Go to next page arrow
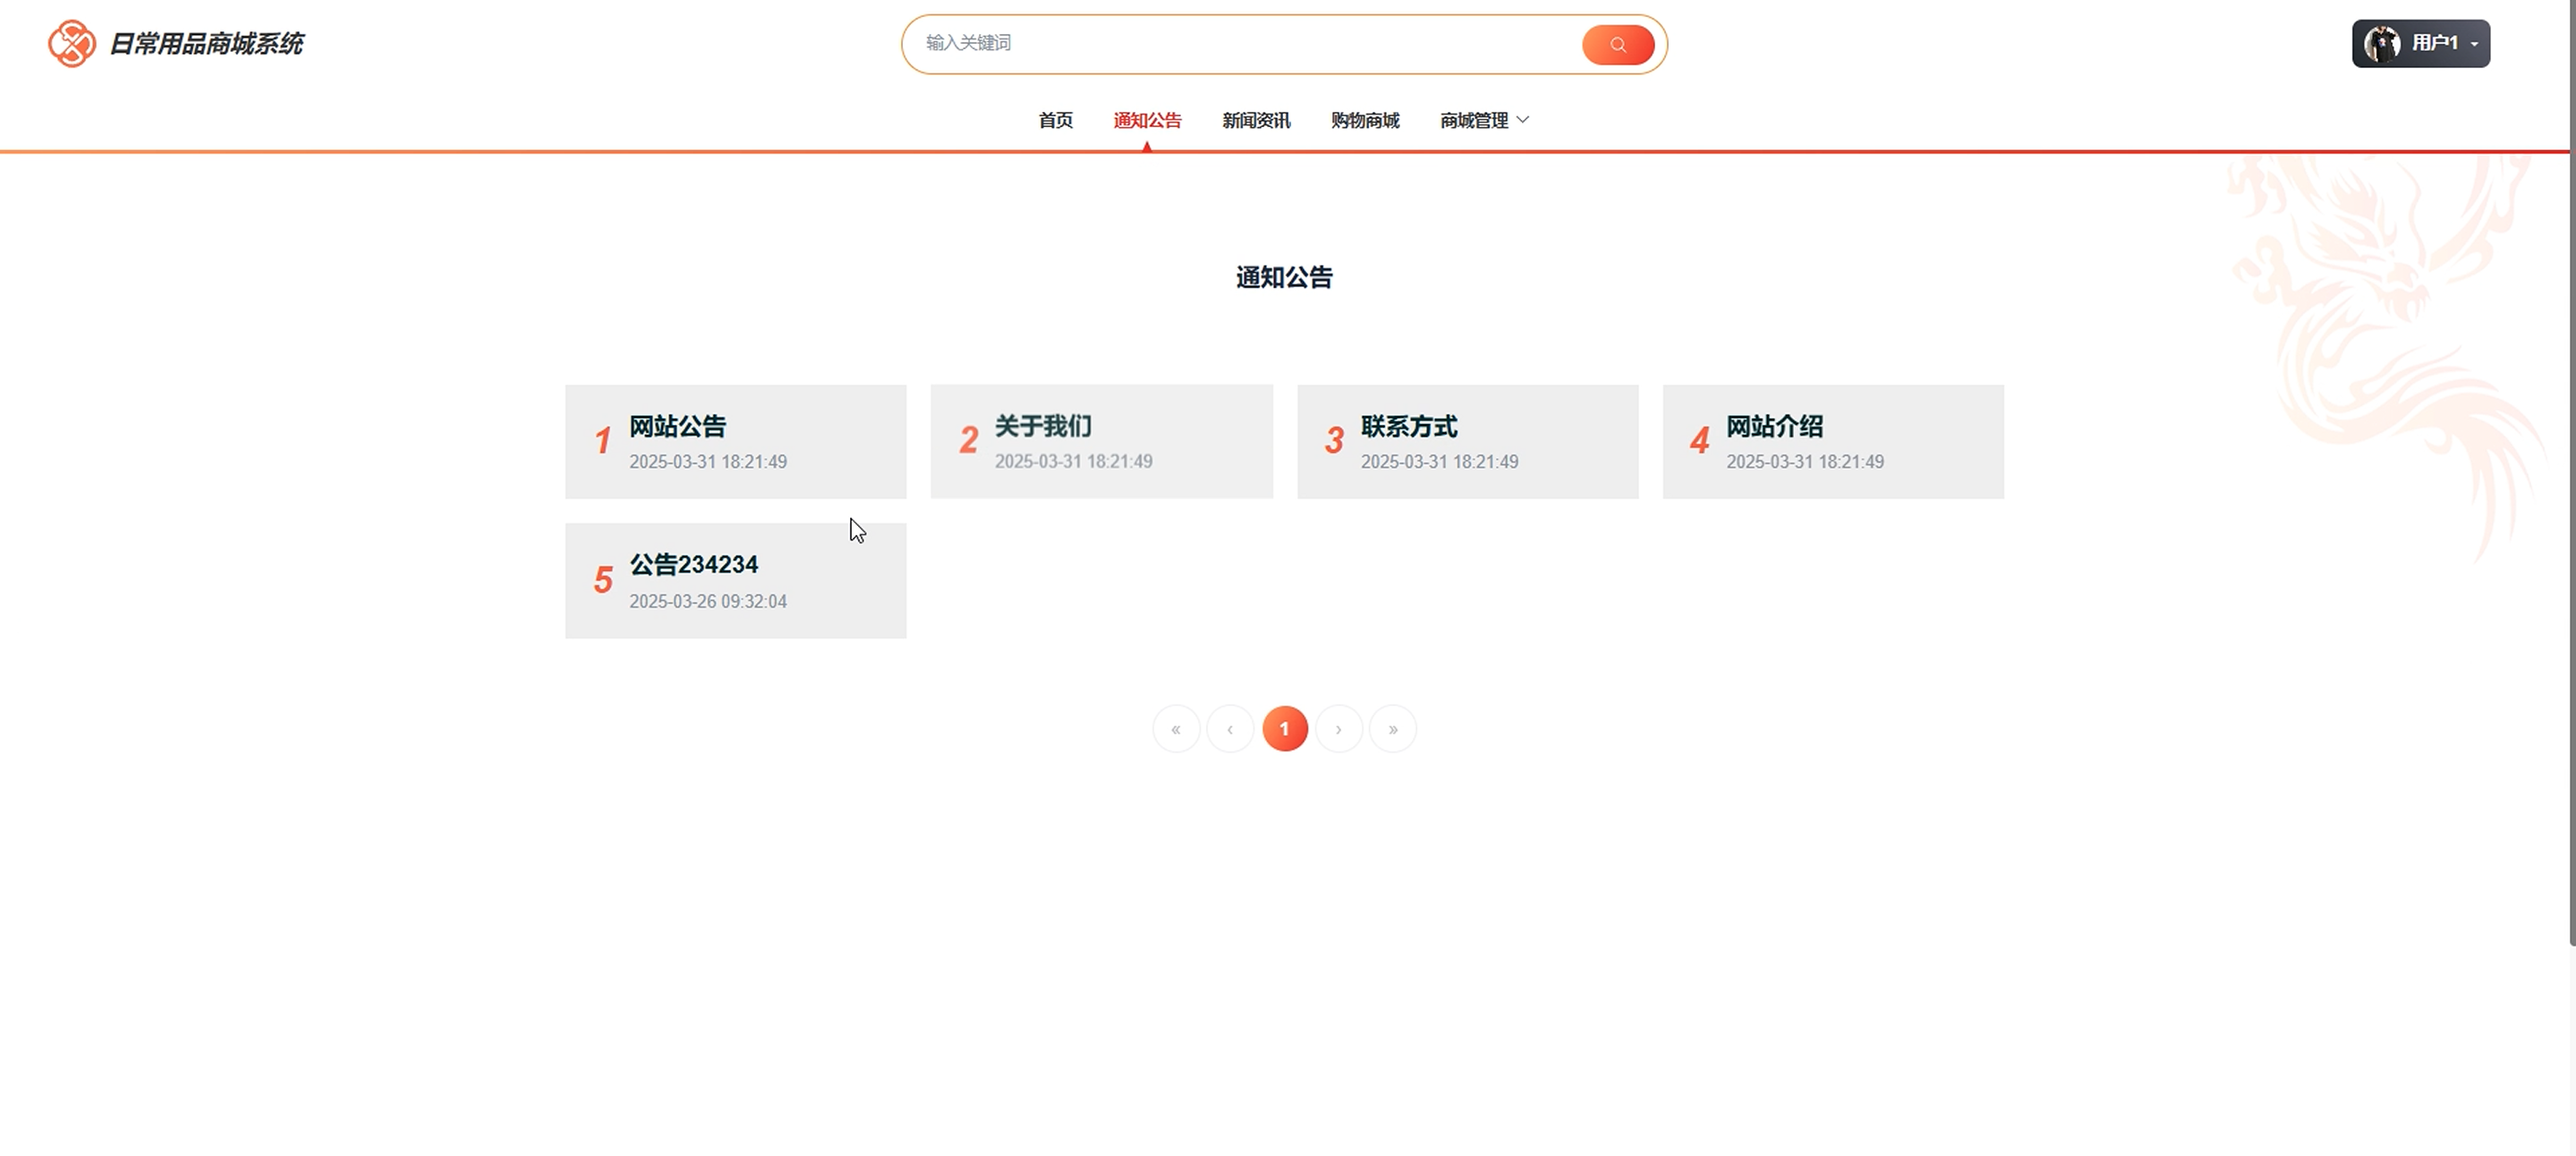Screen dimensions: 2576x1156 coord(1339,729)
